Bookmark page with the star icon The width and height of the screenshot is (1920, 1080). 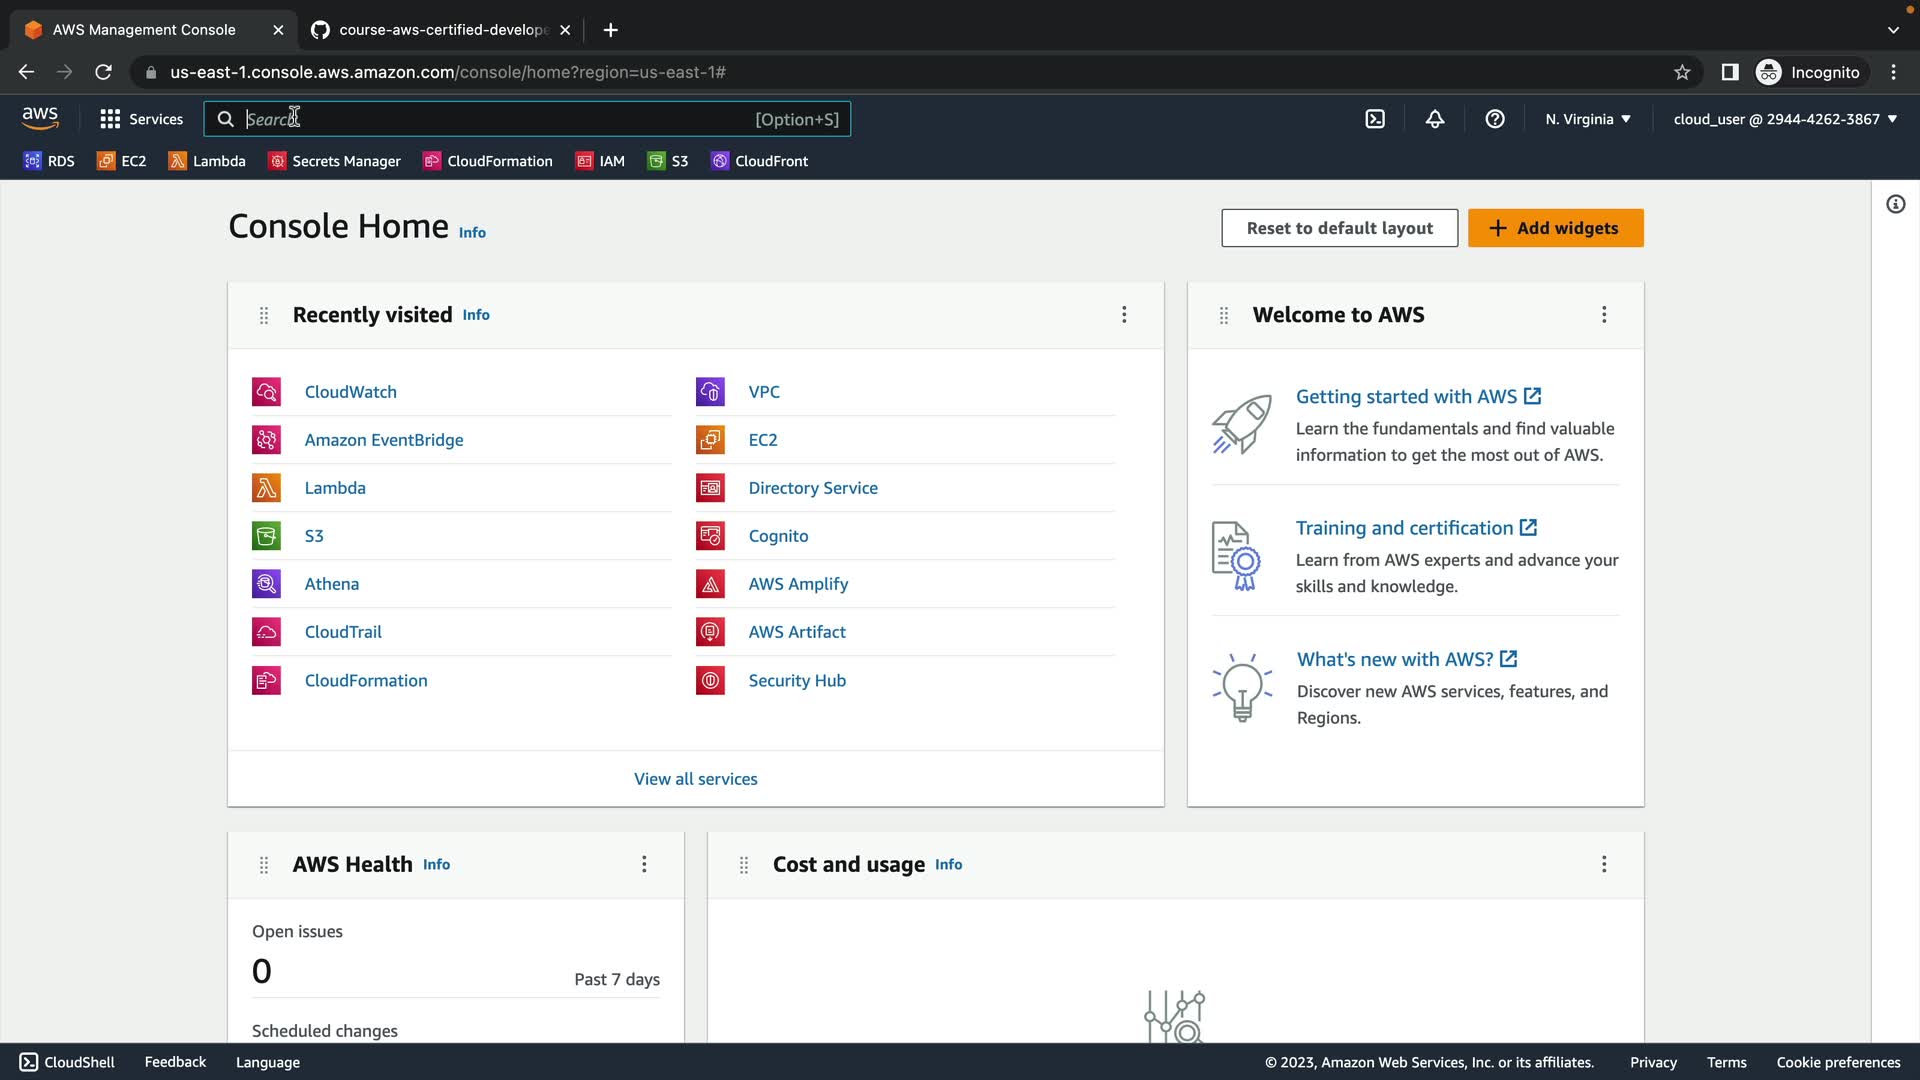(x=1682, y=72)
